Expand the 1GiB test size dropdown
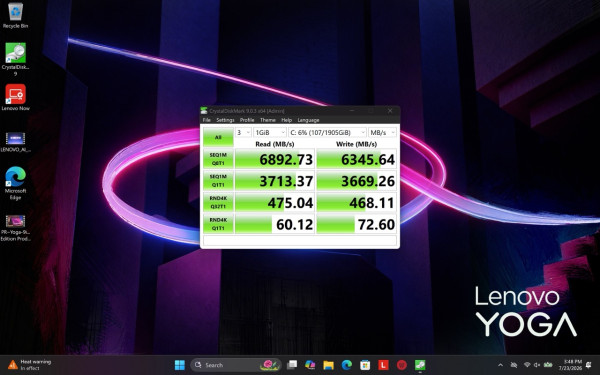The height and width of the screenshot is (375, 600). [x=270, y=132]
